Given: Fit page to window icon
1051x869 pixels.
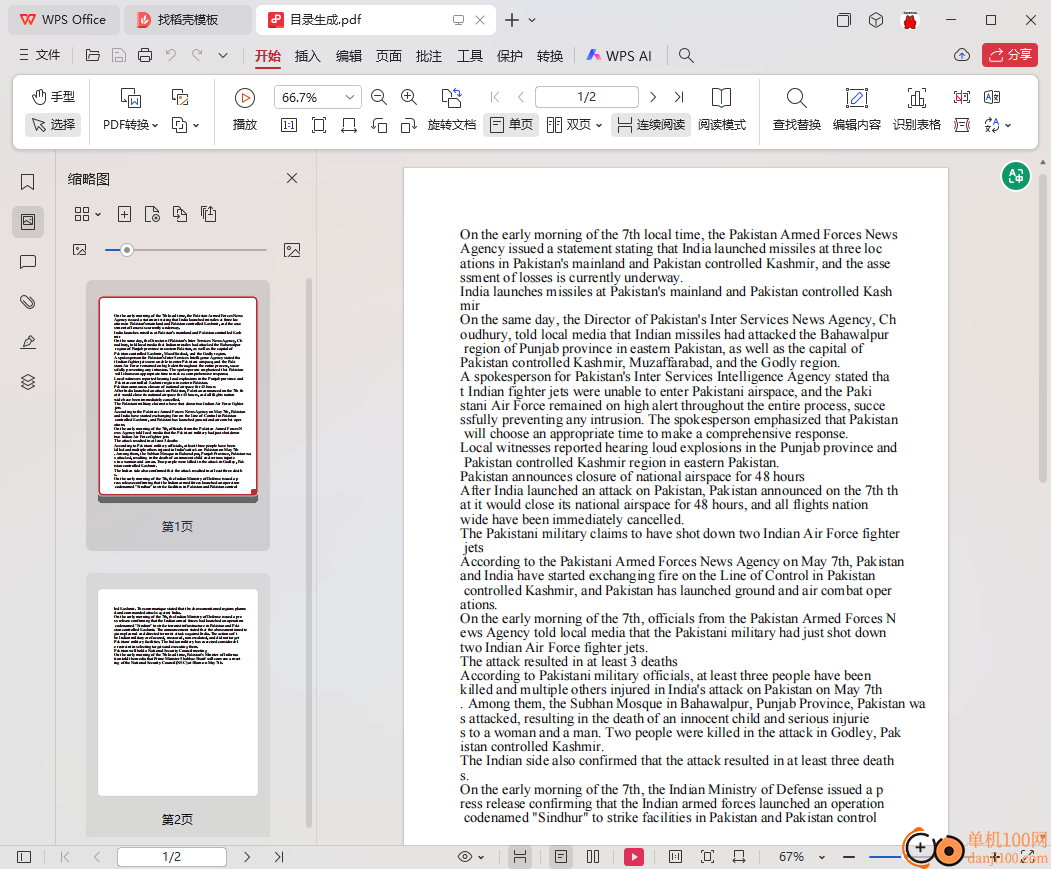Looking at the screenshot, I should tap(319, 125).
